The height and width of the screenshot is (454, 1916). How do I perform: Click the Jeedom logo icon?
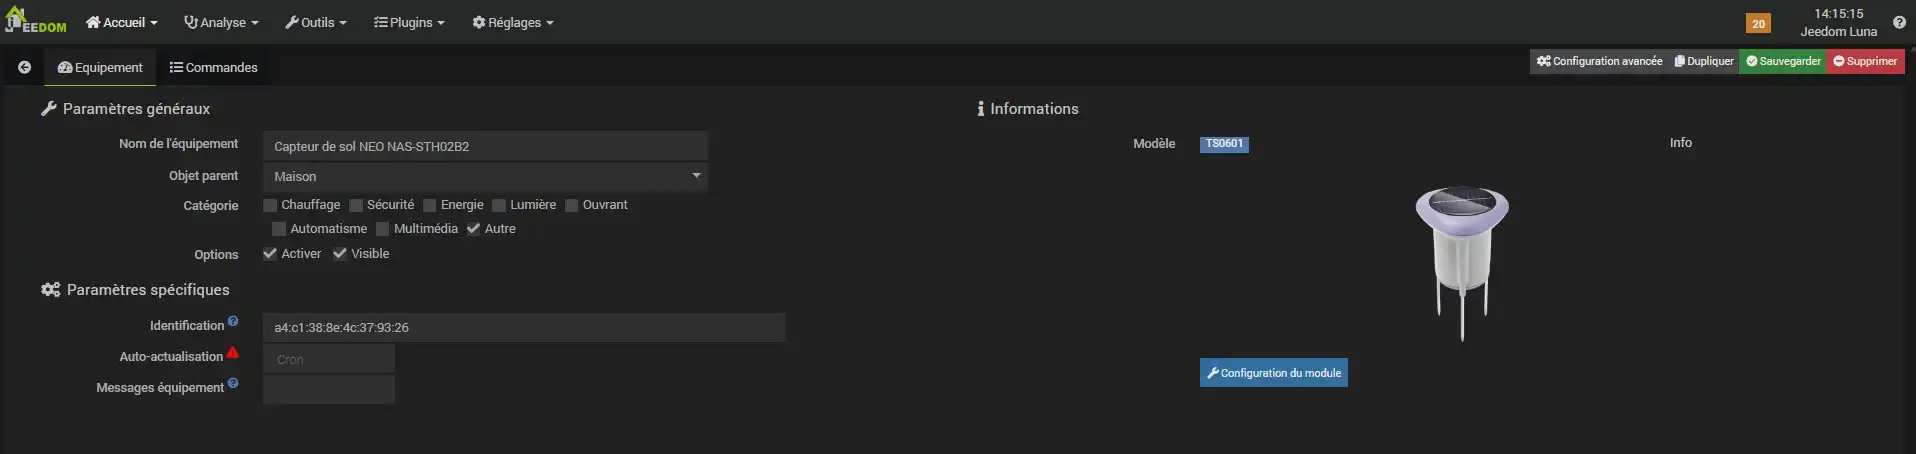[35, 21]
